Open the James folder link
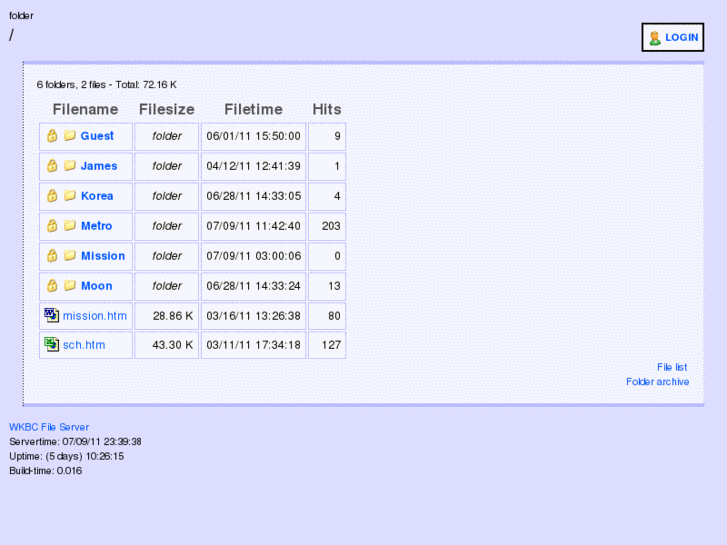 [99, 166]
